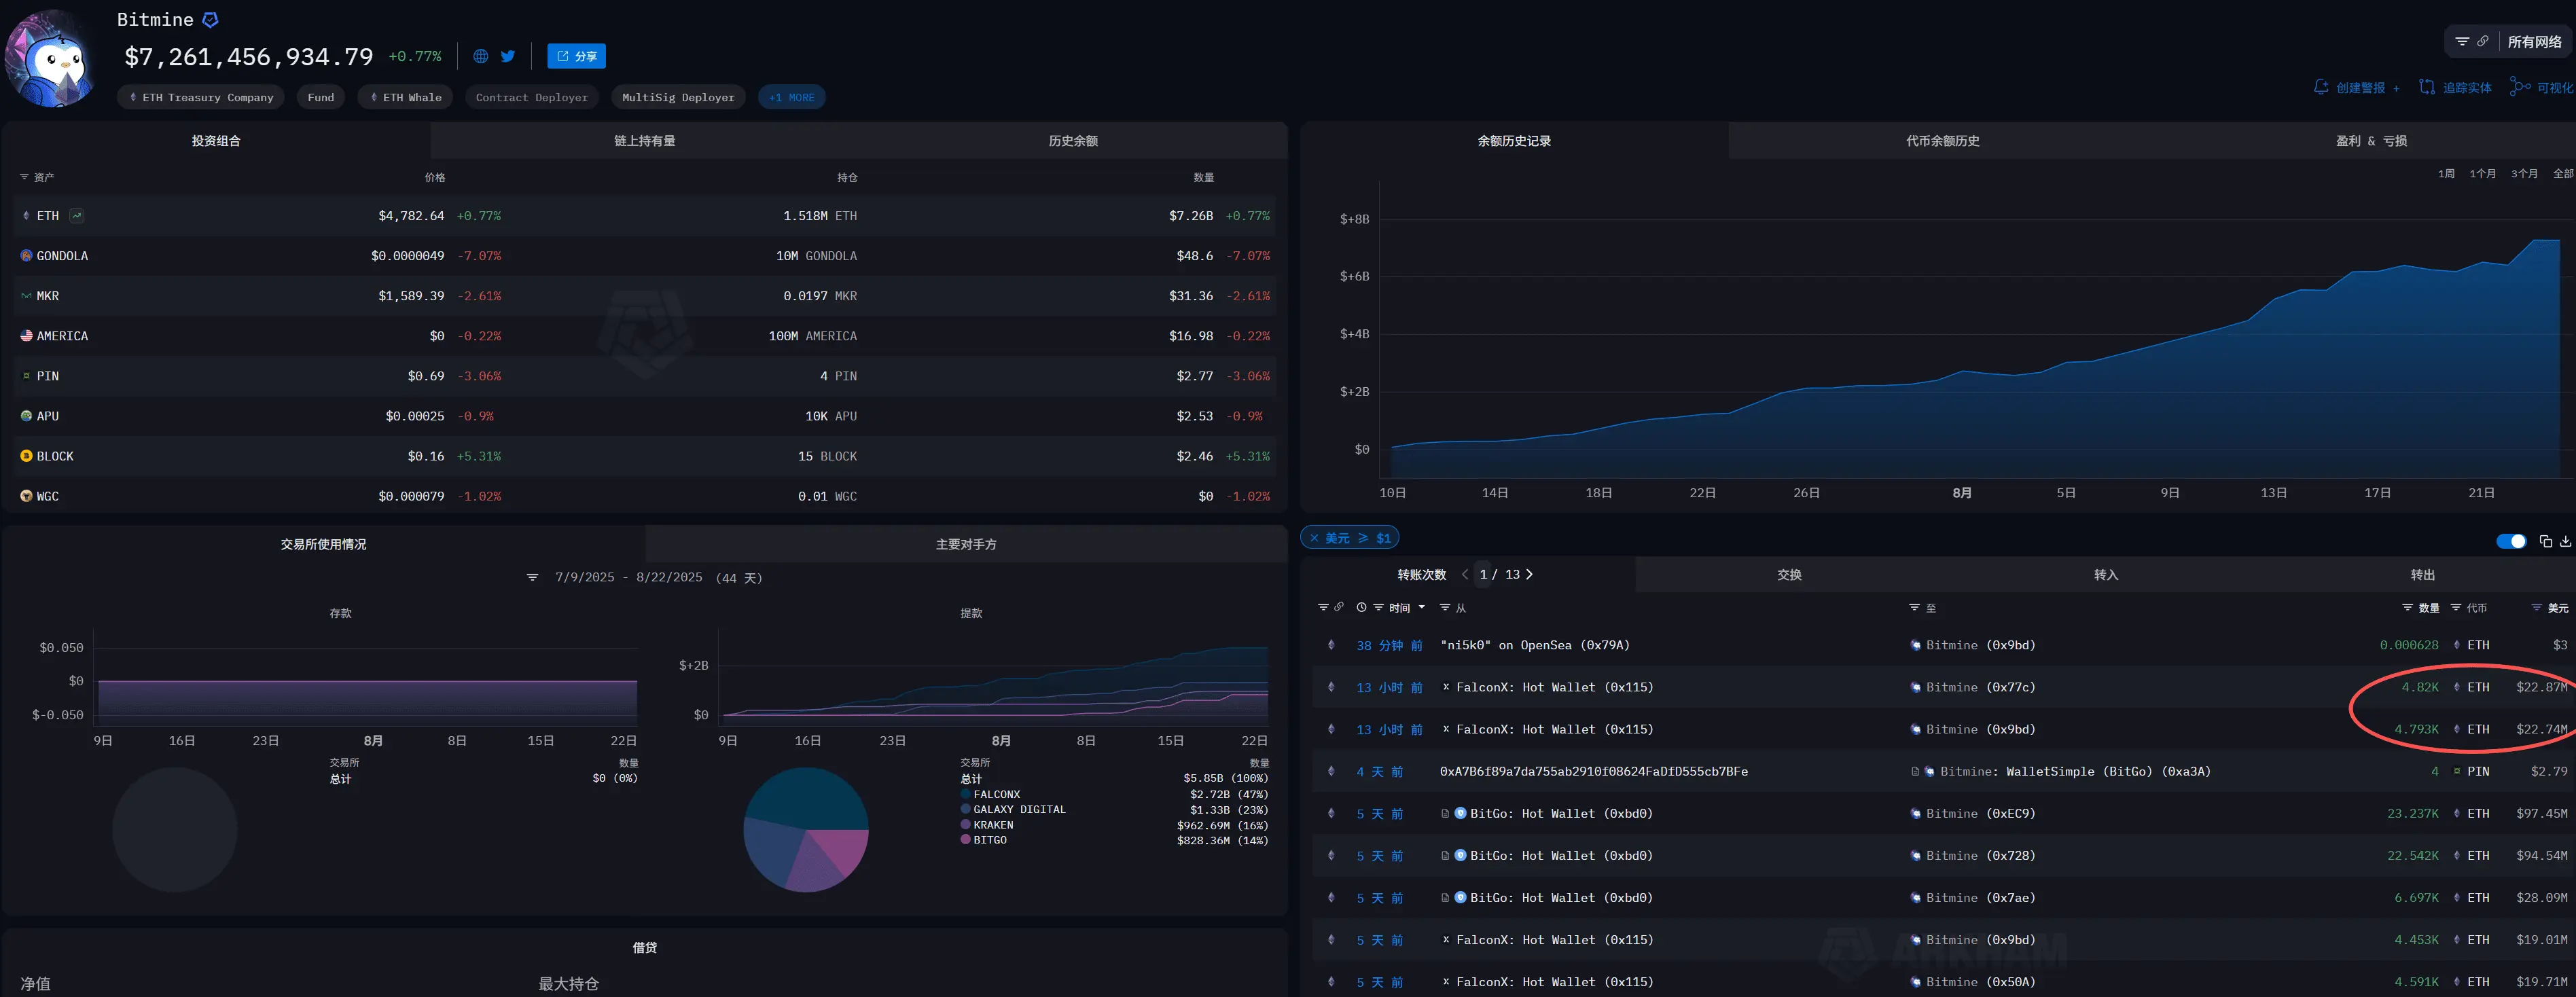Screen dimensions: 2576x997
Task: Click the MultiSig Deployer tag
Action: pos(678,97)
